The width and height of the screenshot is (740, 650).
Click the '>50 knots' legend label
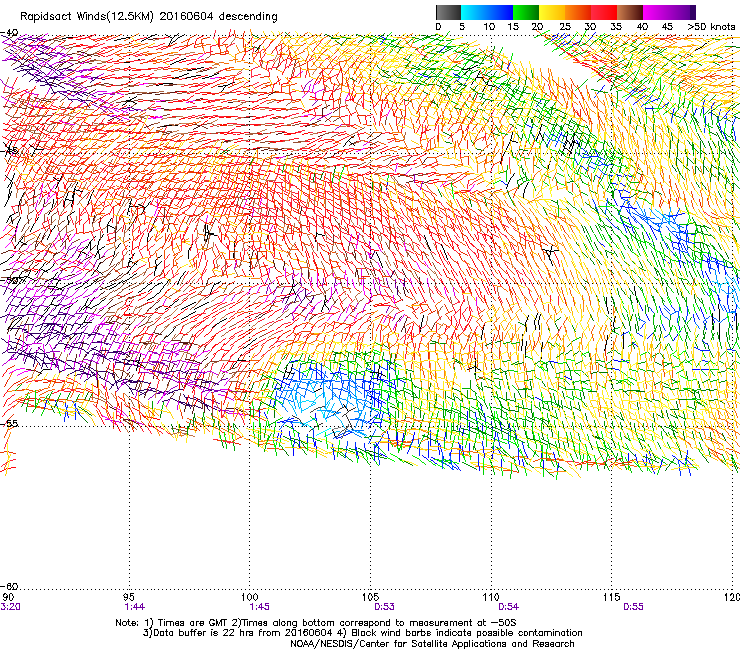coord(711,27)
